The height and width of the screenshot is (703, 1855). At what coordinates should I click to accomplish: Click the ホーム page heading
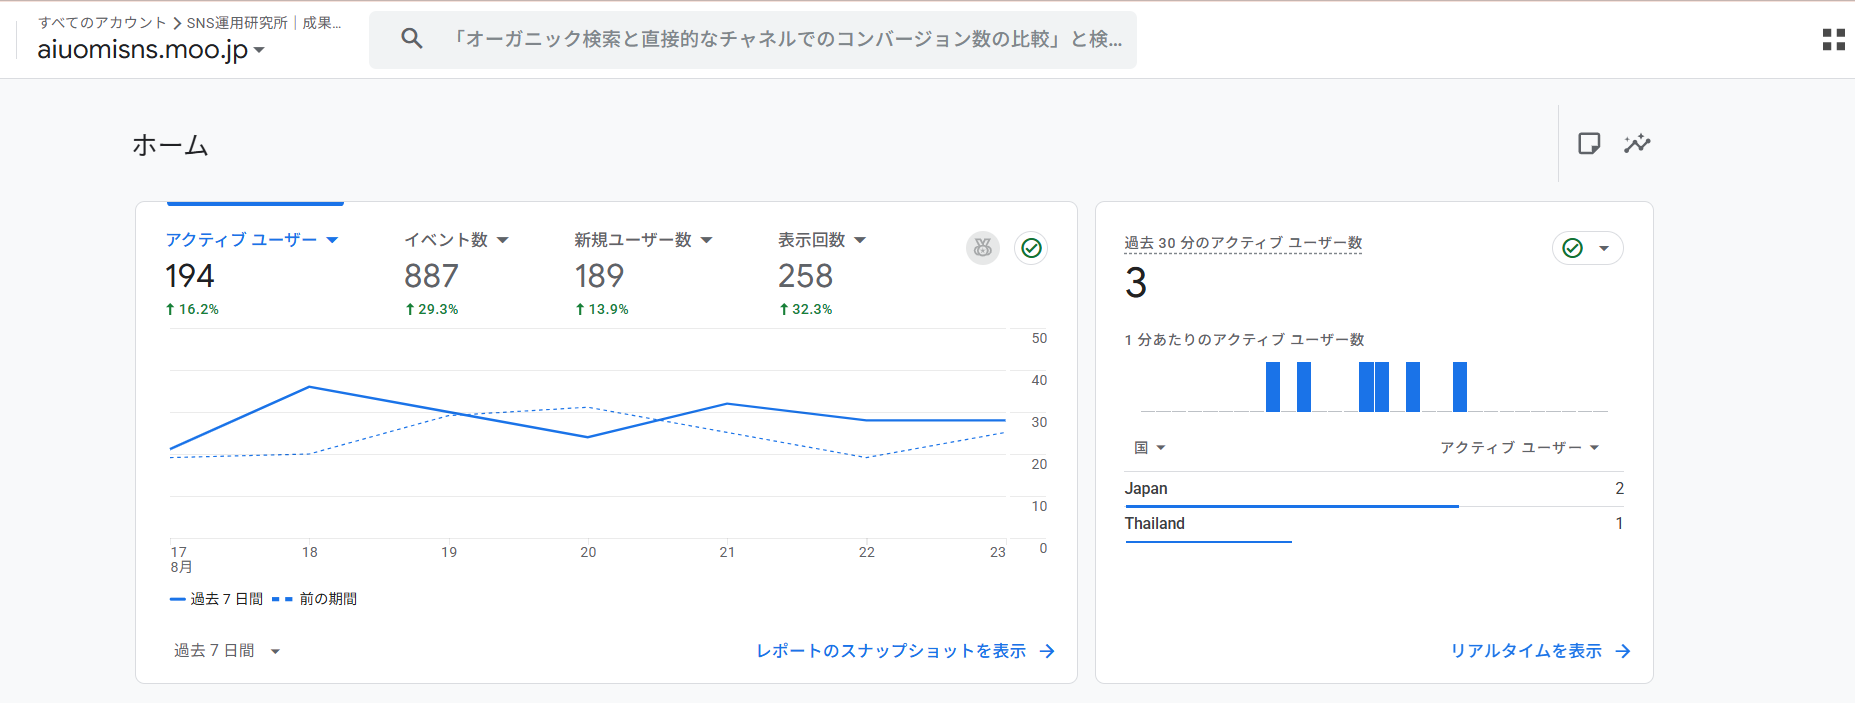click(170, 145)
